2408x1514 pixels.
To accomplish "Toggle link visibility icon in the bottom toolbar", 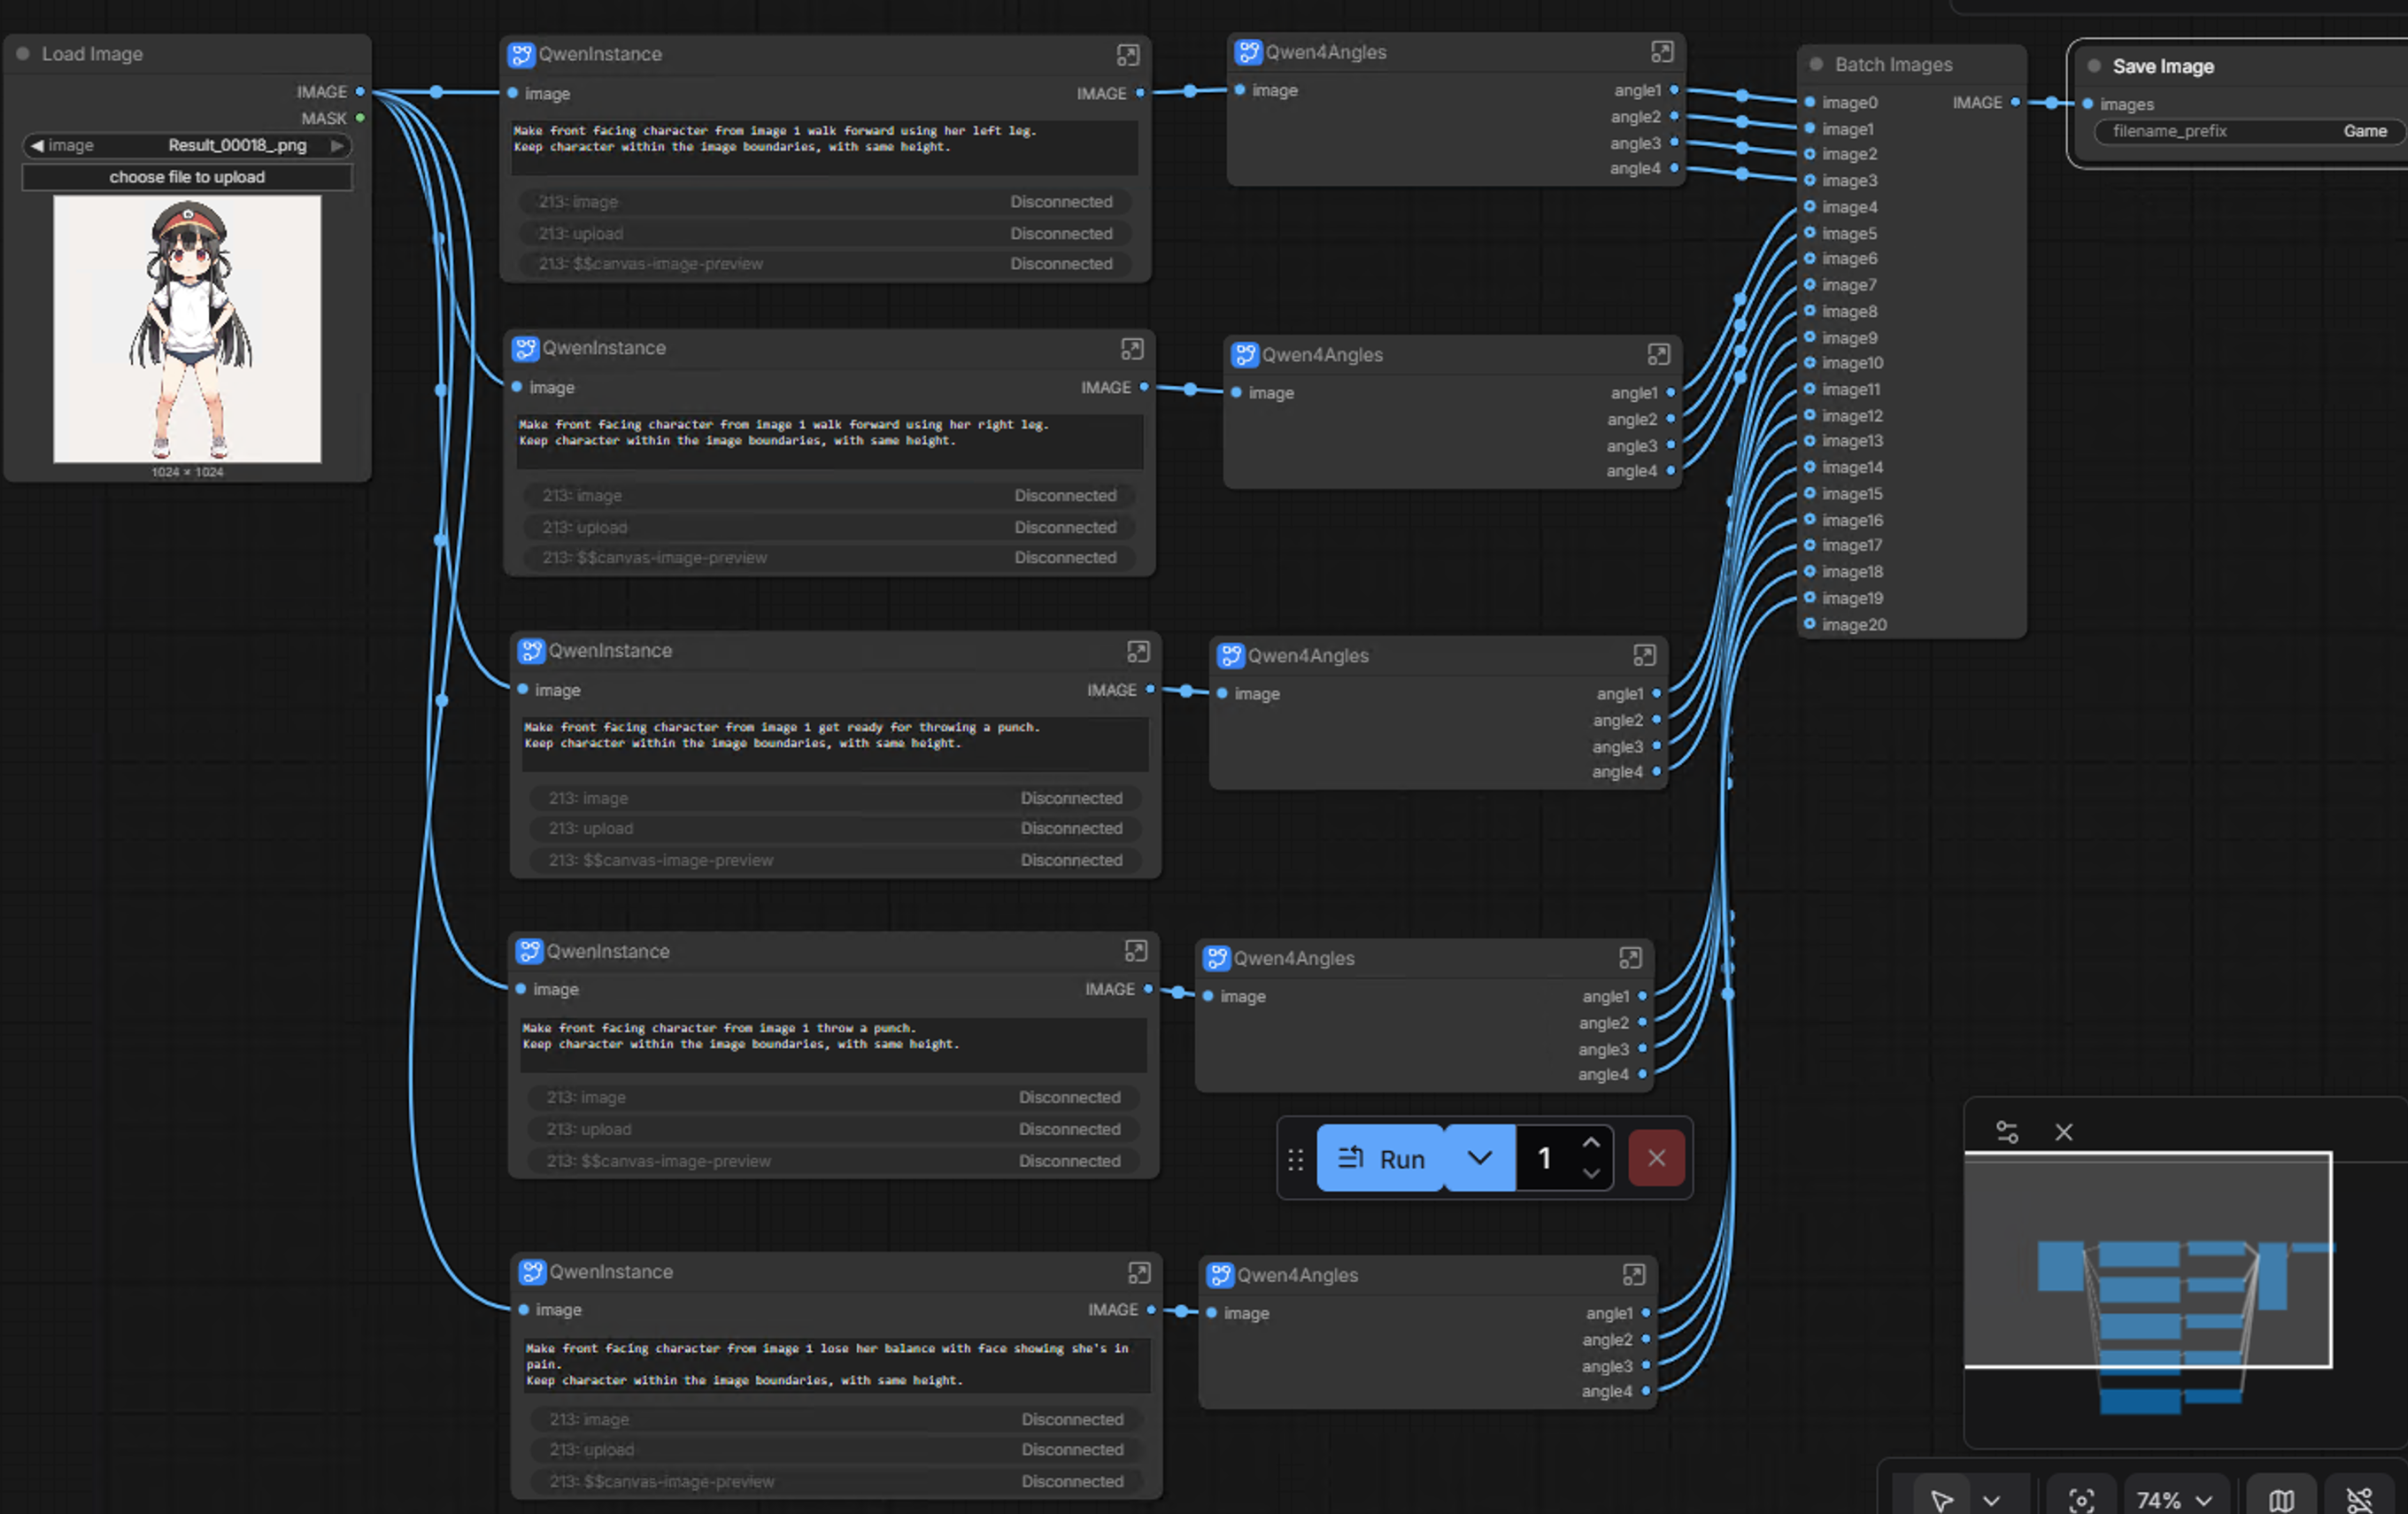I will [2360, 1499].
